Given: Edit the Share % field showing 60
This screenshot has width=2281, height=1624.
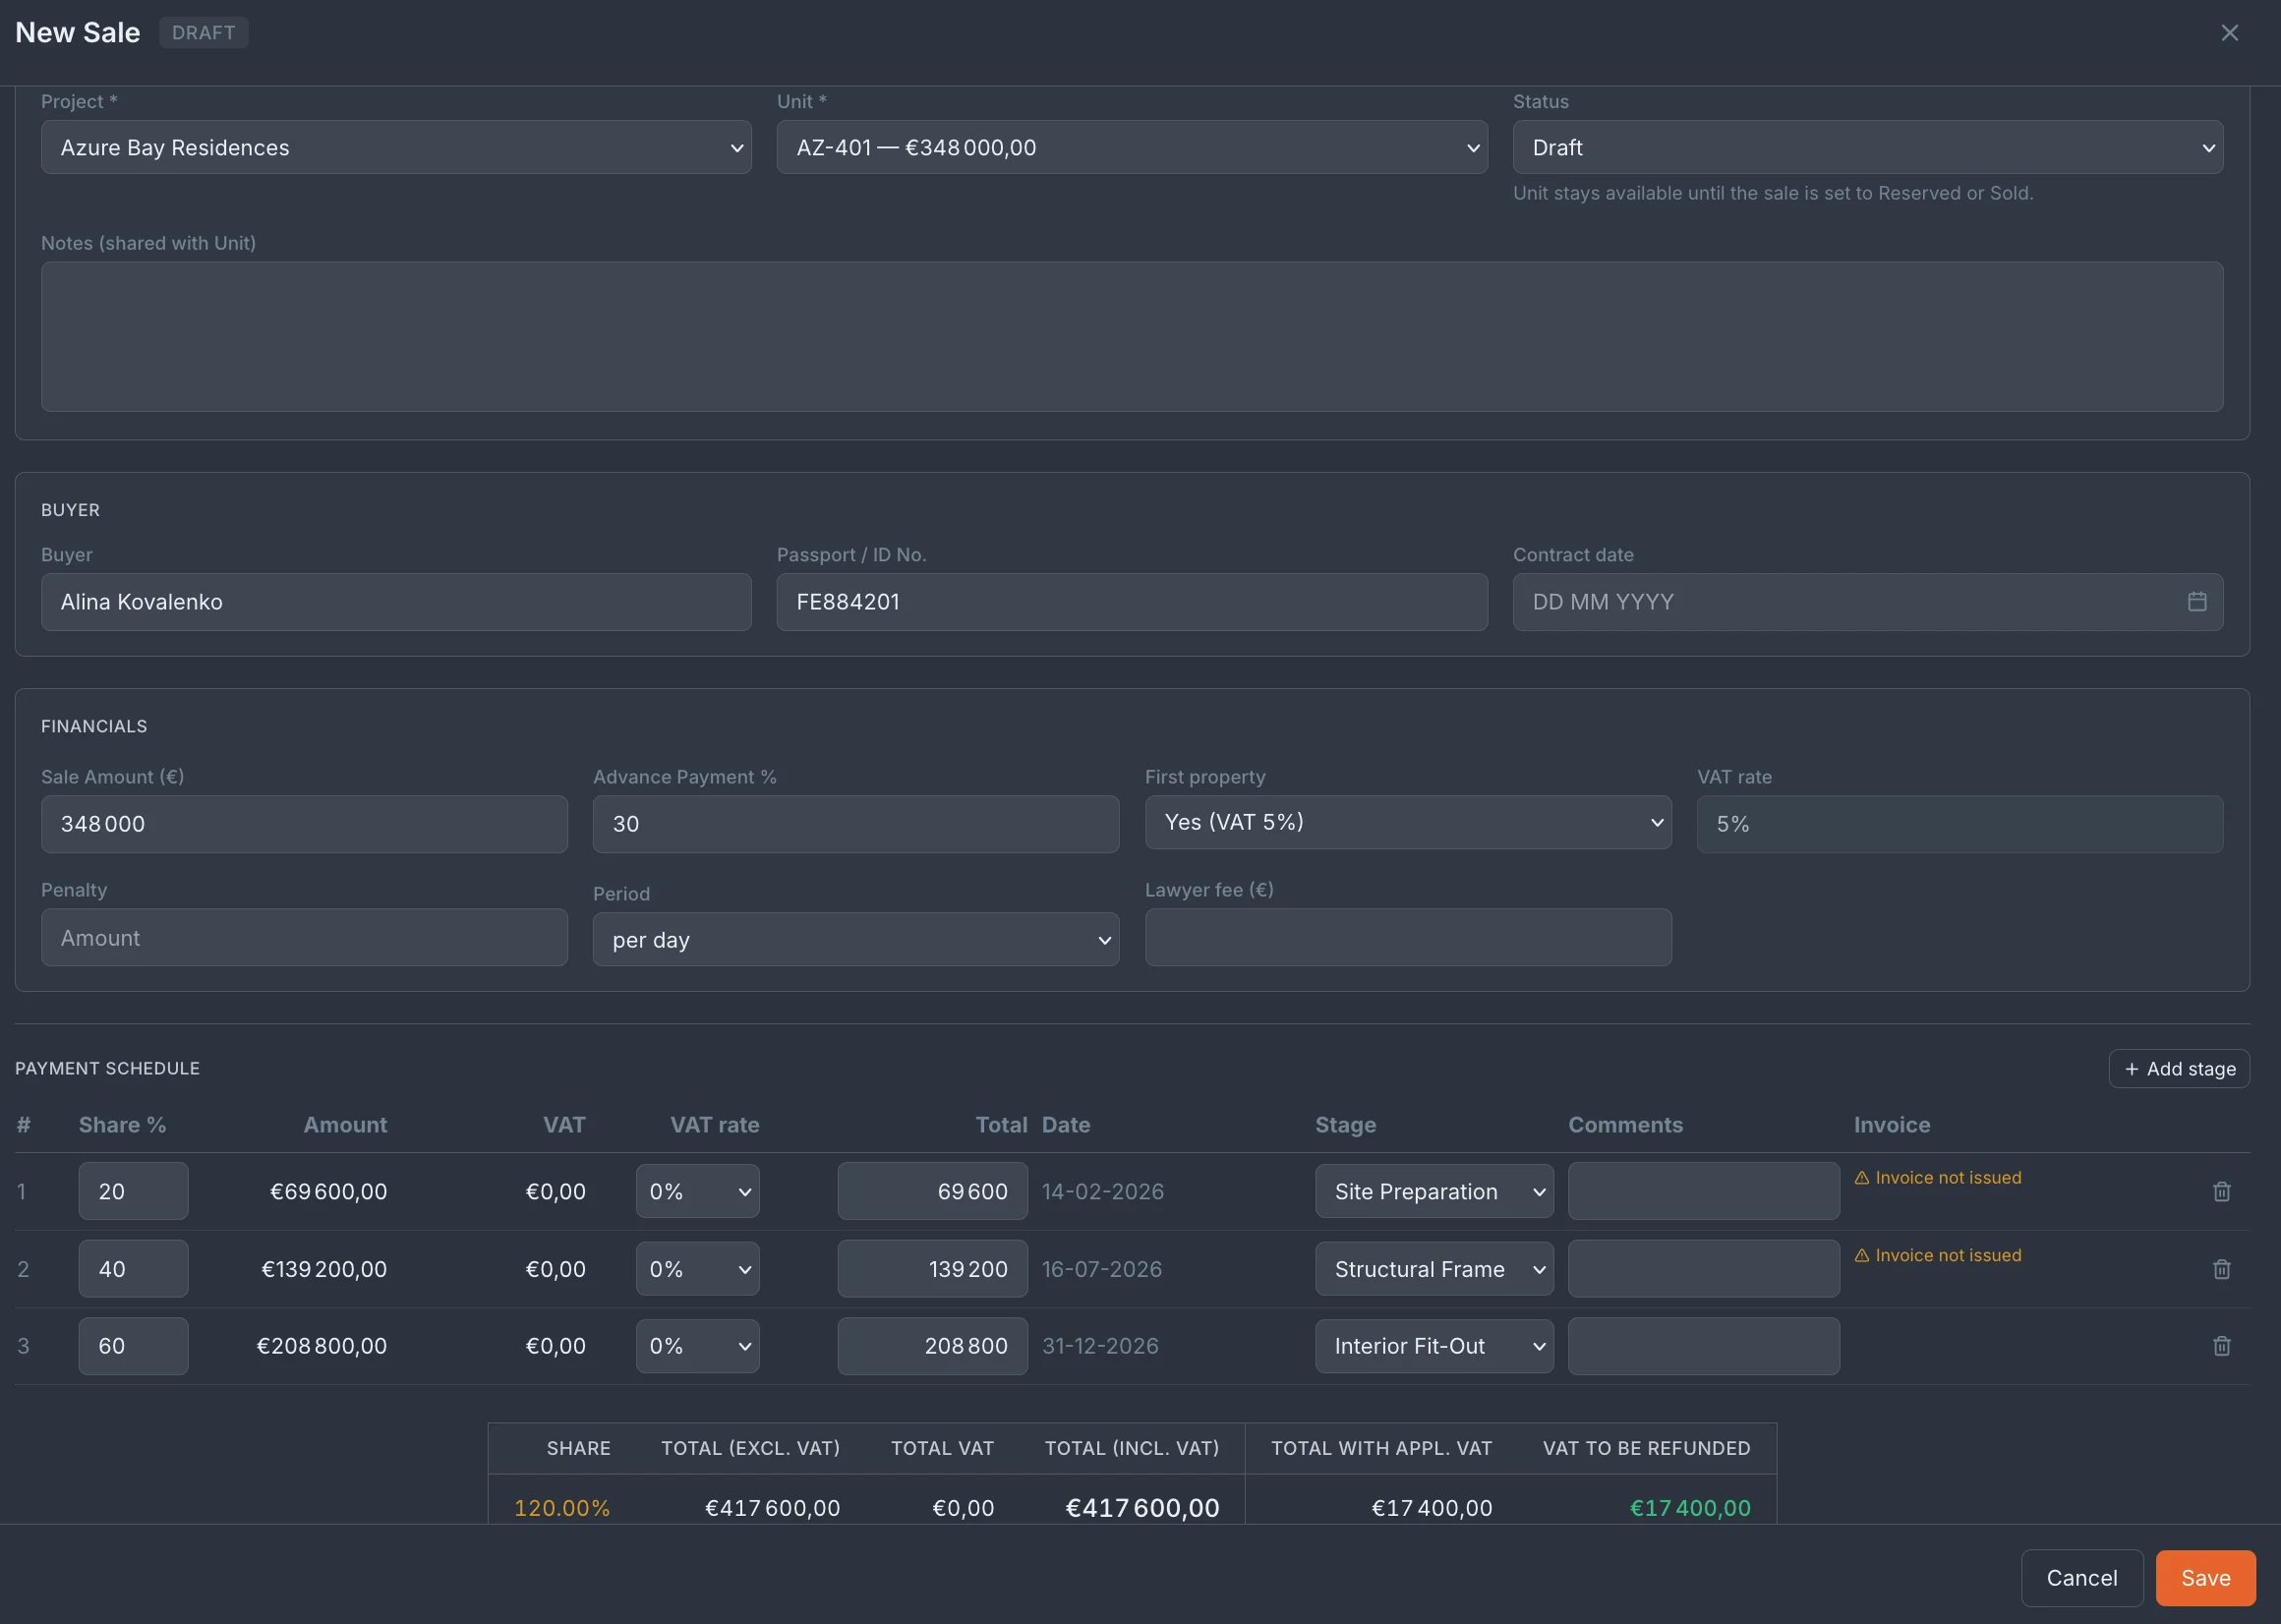Looking at the screenshot, I should pyautogui.click(x=133, y=1346).
